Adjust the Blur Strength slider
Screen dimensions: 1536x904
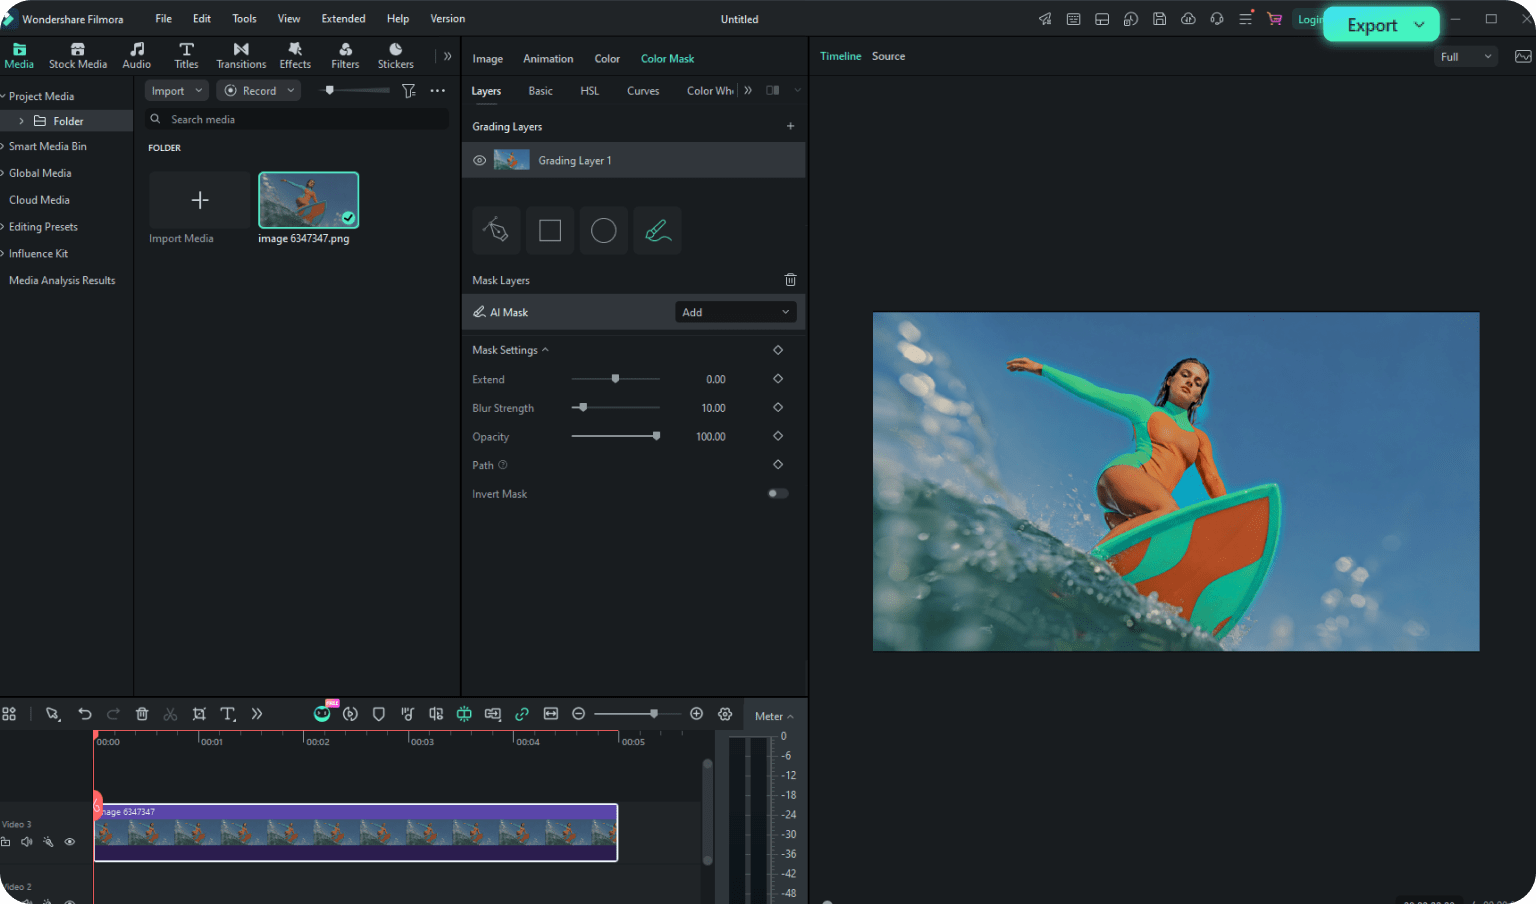pos(615,408)
